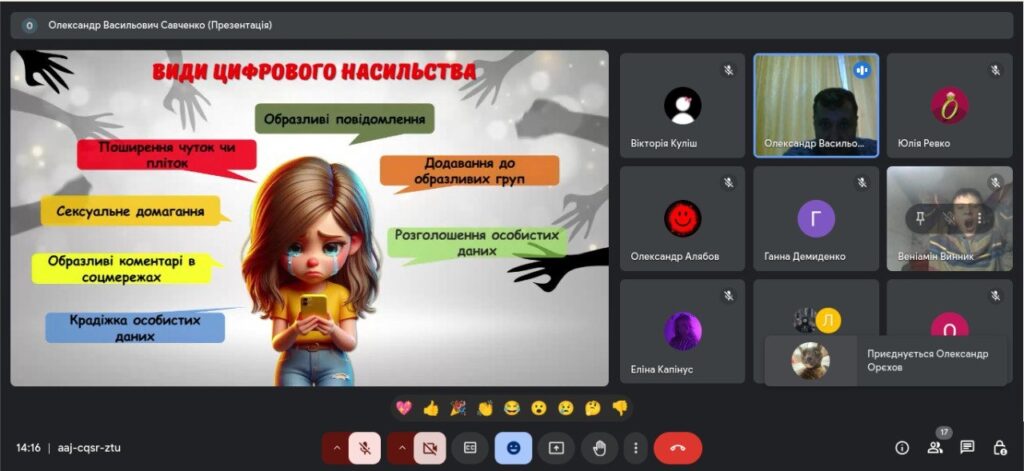Expand camera video settings chevron
The width and height of the screenshot is (1024, 471).
click(401, 448)
